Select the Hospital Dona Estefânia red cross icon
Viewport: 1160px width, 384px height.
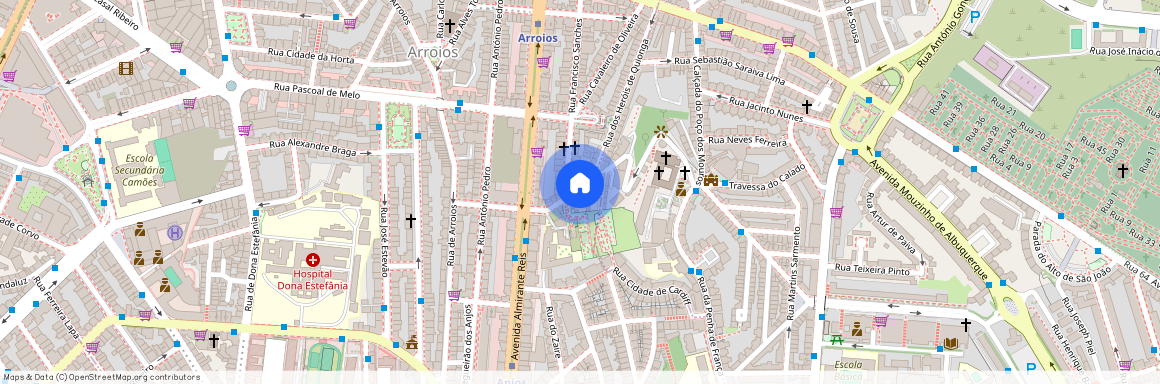(312, 260)
